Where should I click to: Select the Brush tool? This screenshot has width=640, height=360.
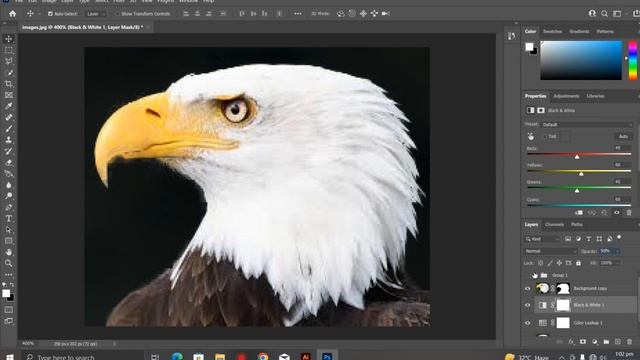(9, 129)
